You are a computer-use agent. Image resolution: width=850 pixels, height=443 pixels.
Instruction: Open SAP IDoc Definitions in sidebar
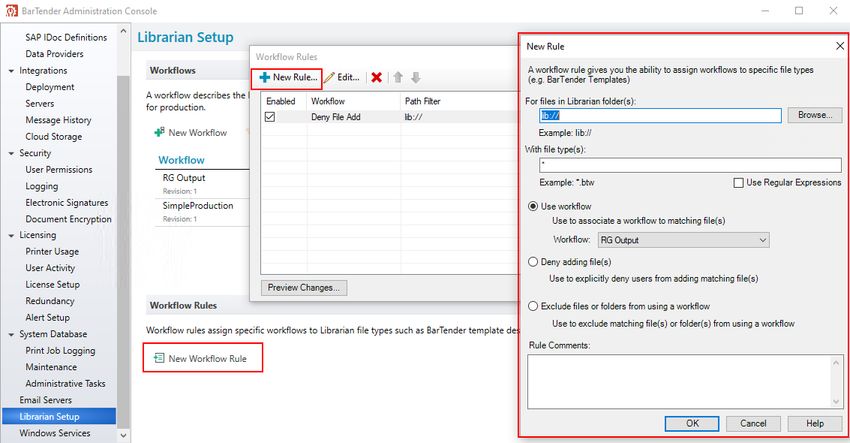[66, 37]
